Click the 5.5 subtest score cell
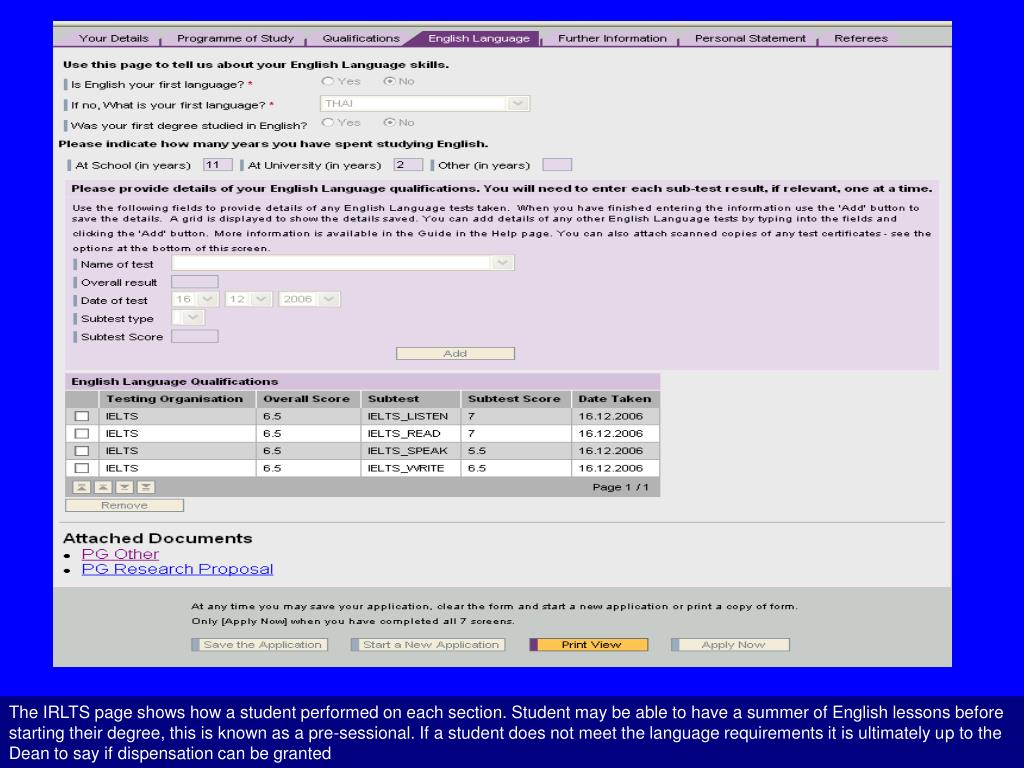Viewport: 1024px width, 768px height. pos(516,451)
